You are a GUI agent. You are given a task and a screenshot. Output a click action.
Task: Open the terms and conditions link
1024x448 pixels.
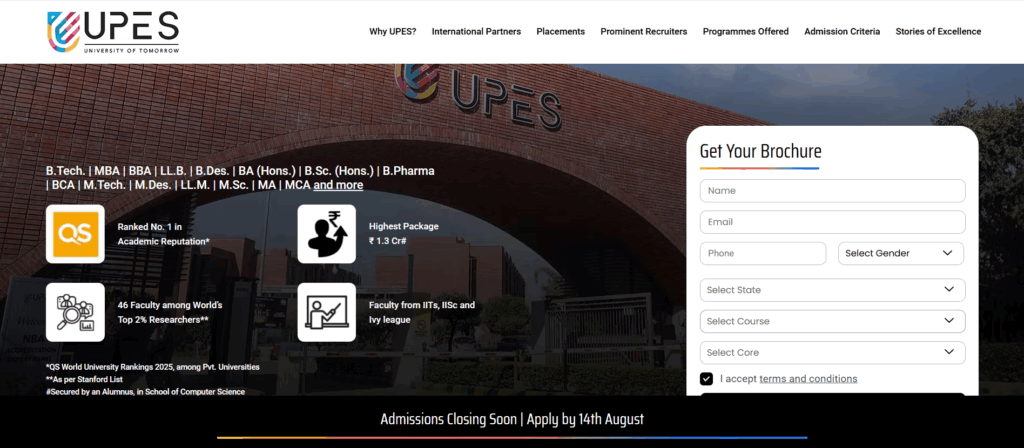tap(808, 379)
